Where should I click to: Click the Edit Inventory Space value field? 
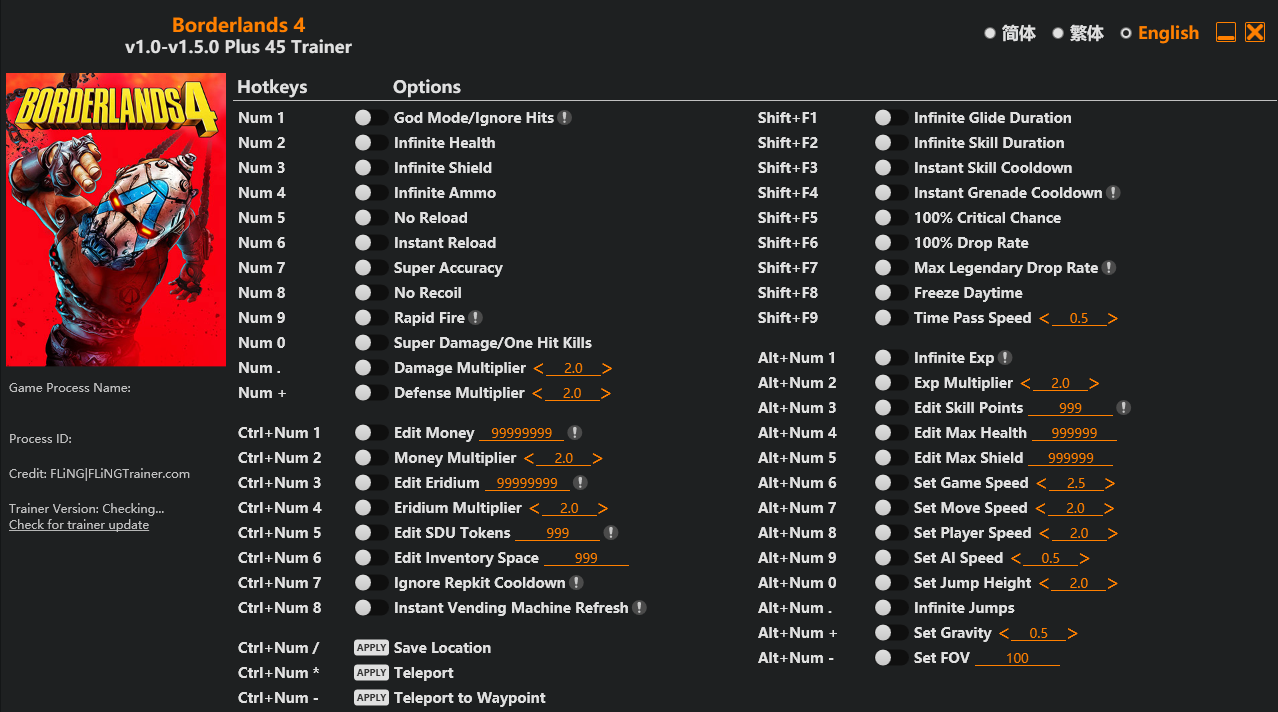pyautogui.click(x=586, y=558)
